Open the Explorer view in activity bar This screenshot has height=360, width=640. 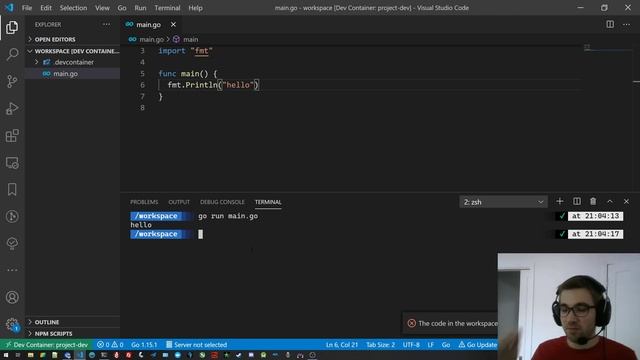(x=12, y=27)
